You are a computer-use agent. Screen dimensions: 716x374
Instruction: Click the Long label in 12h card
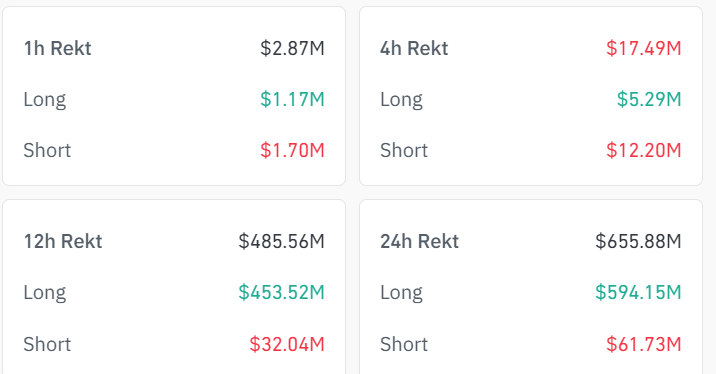pyautogui.click(x=45, y=293)
